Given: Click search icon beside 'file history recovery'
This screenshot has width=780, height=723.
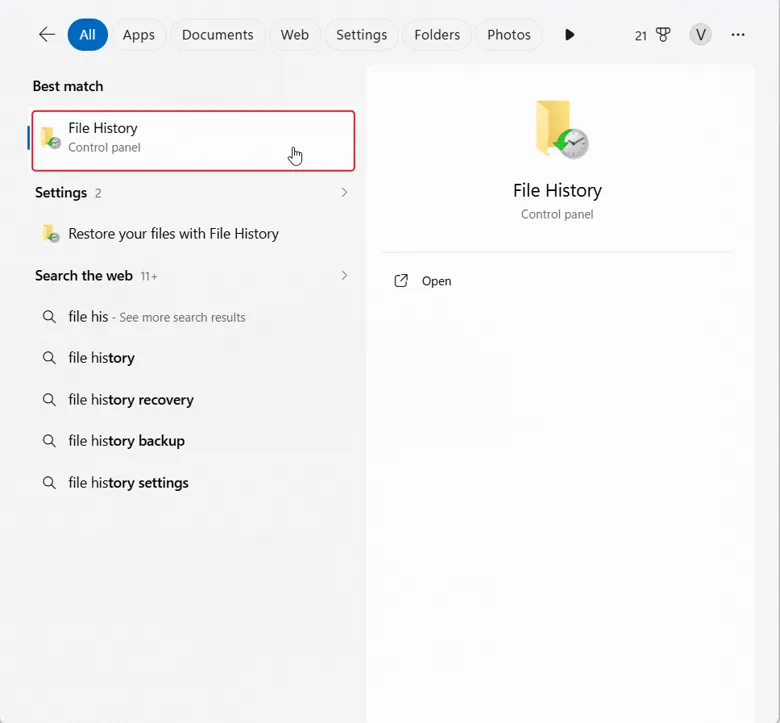Looking at the screenshot, I should click(49, 400).
